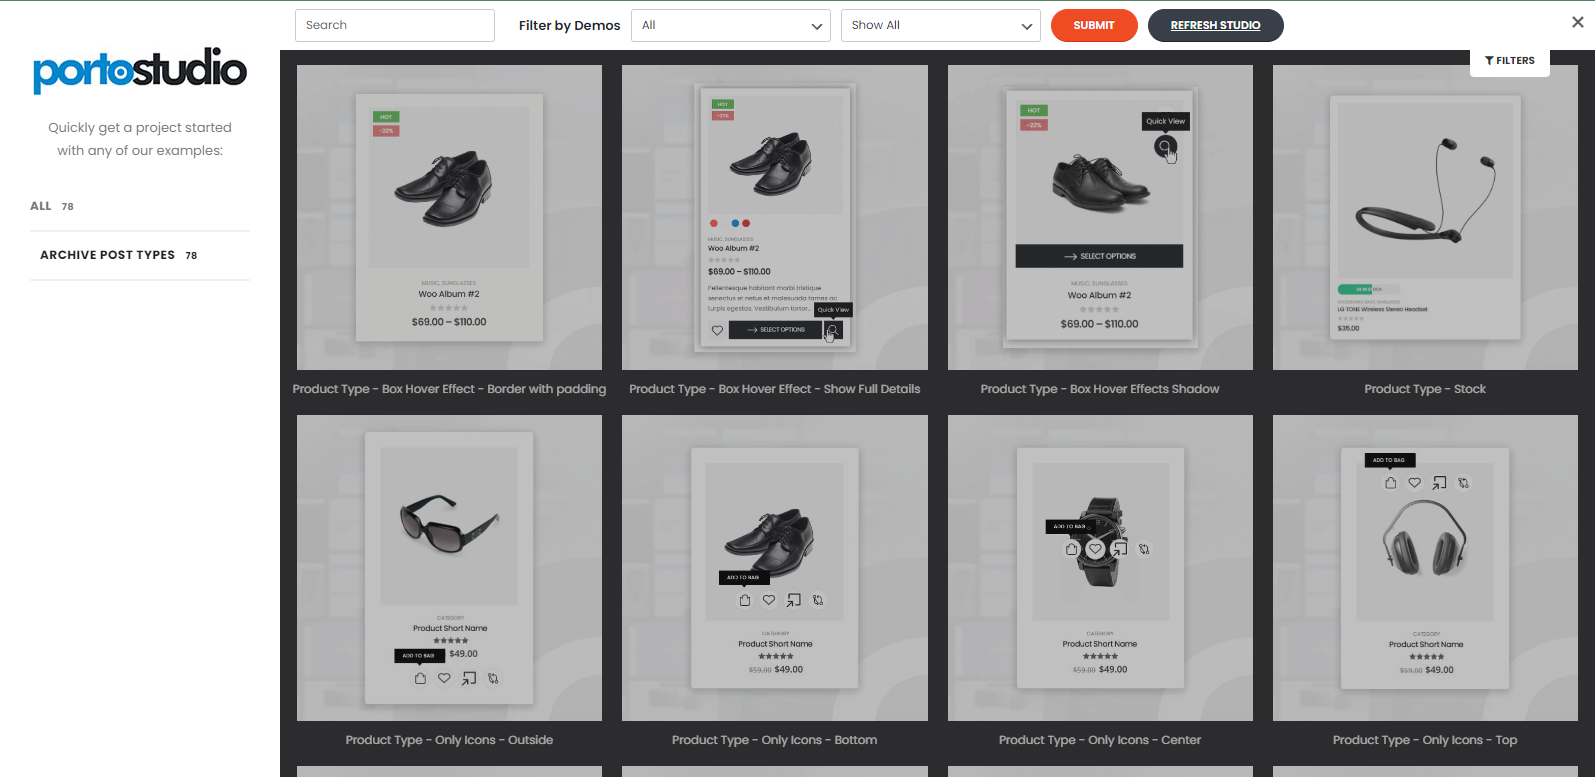Click the compare icon in Only Icons - Top card

click(x=1463, y=483)
